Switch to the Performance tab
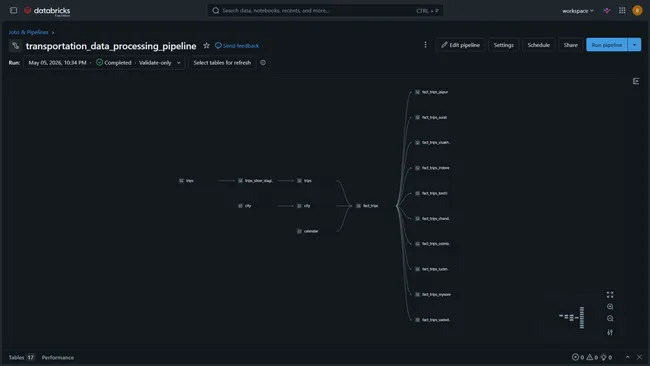Image resolution: width=650 pixels, height=366 pixels. click(58, 357)
